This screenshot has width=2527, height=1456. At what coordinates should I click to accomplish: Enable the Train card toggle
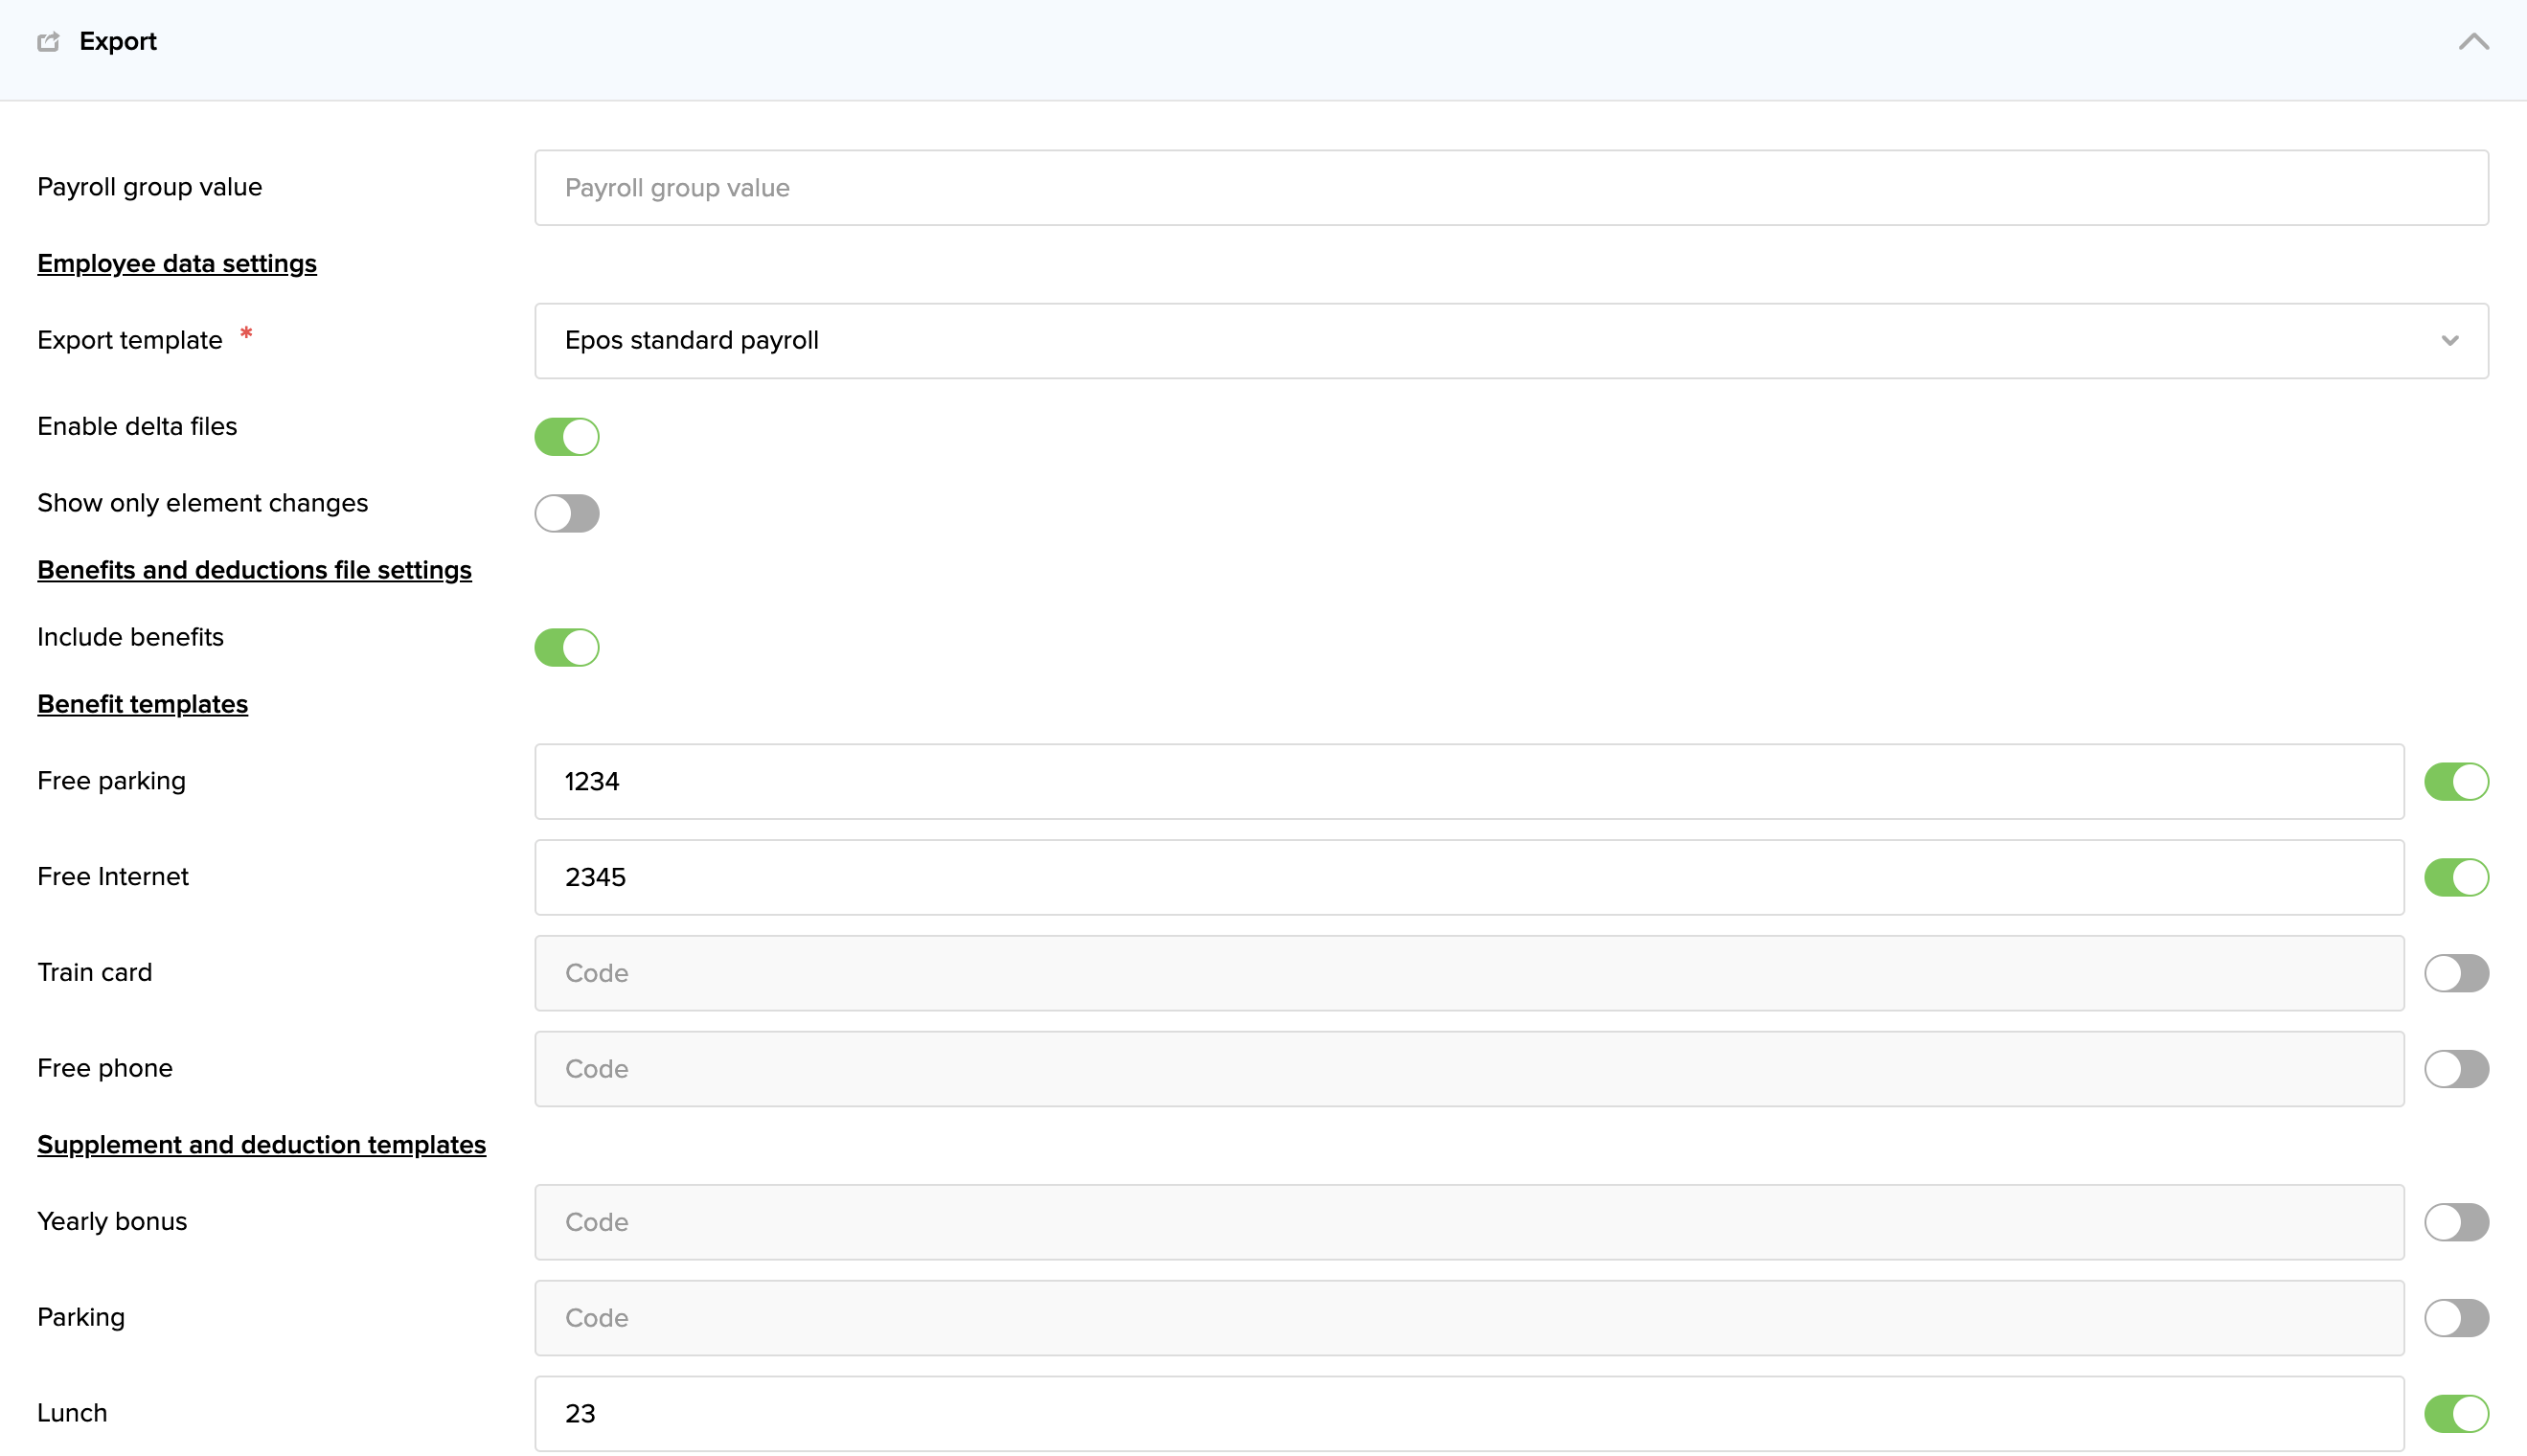click(x=2456, y=973)
